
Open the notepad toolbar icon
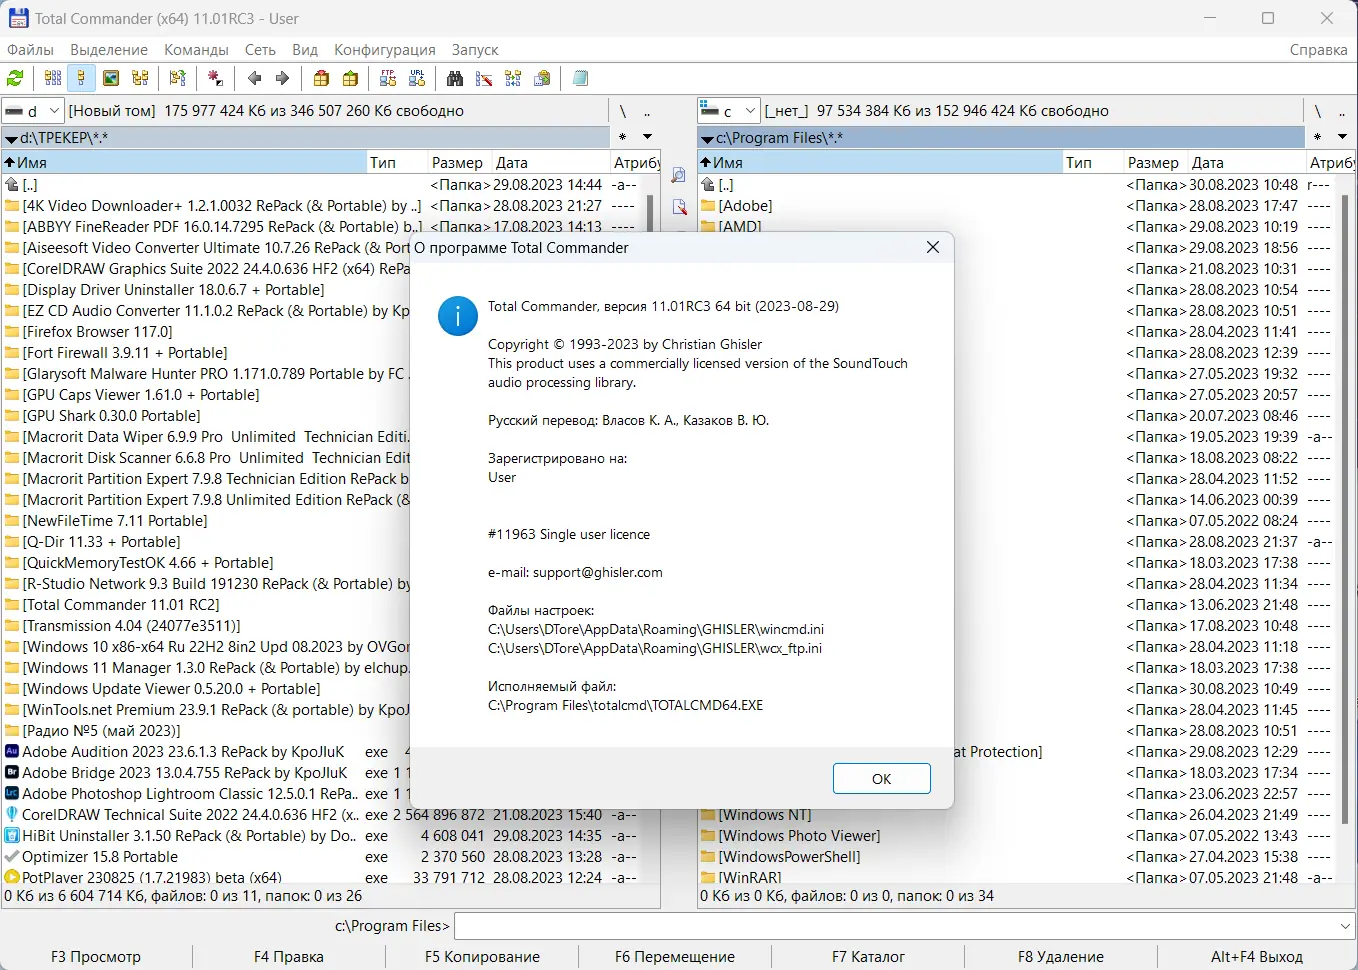point(580,78)
